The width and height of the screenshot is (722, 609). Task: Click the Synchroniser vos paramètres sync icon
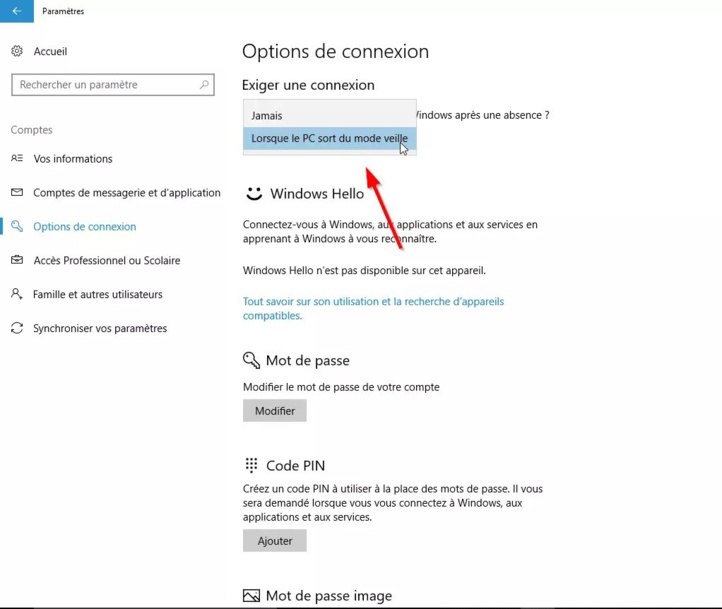[x=17, y=329]
